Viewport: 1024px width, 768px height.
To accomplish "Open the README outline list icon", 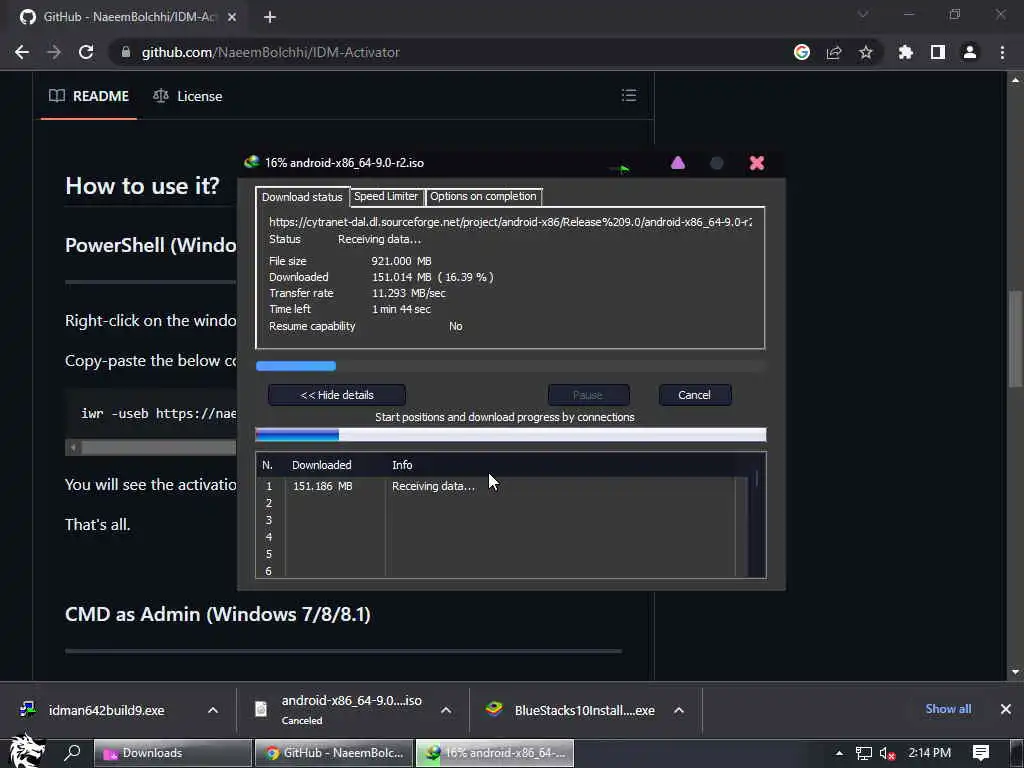I will click(629, 96).
